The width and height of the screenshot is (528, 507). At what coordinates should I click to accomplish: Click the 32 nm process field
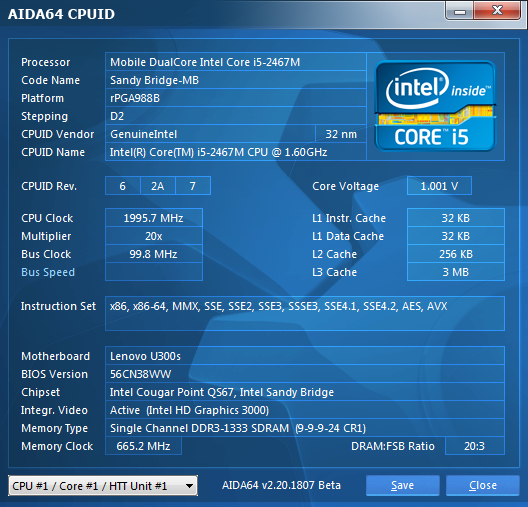click(x=341, y=134)
